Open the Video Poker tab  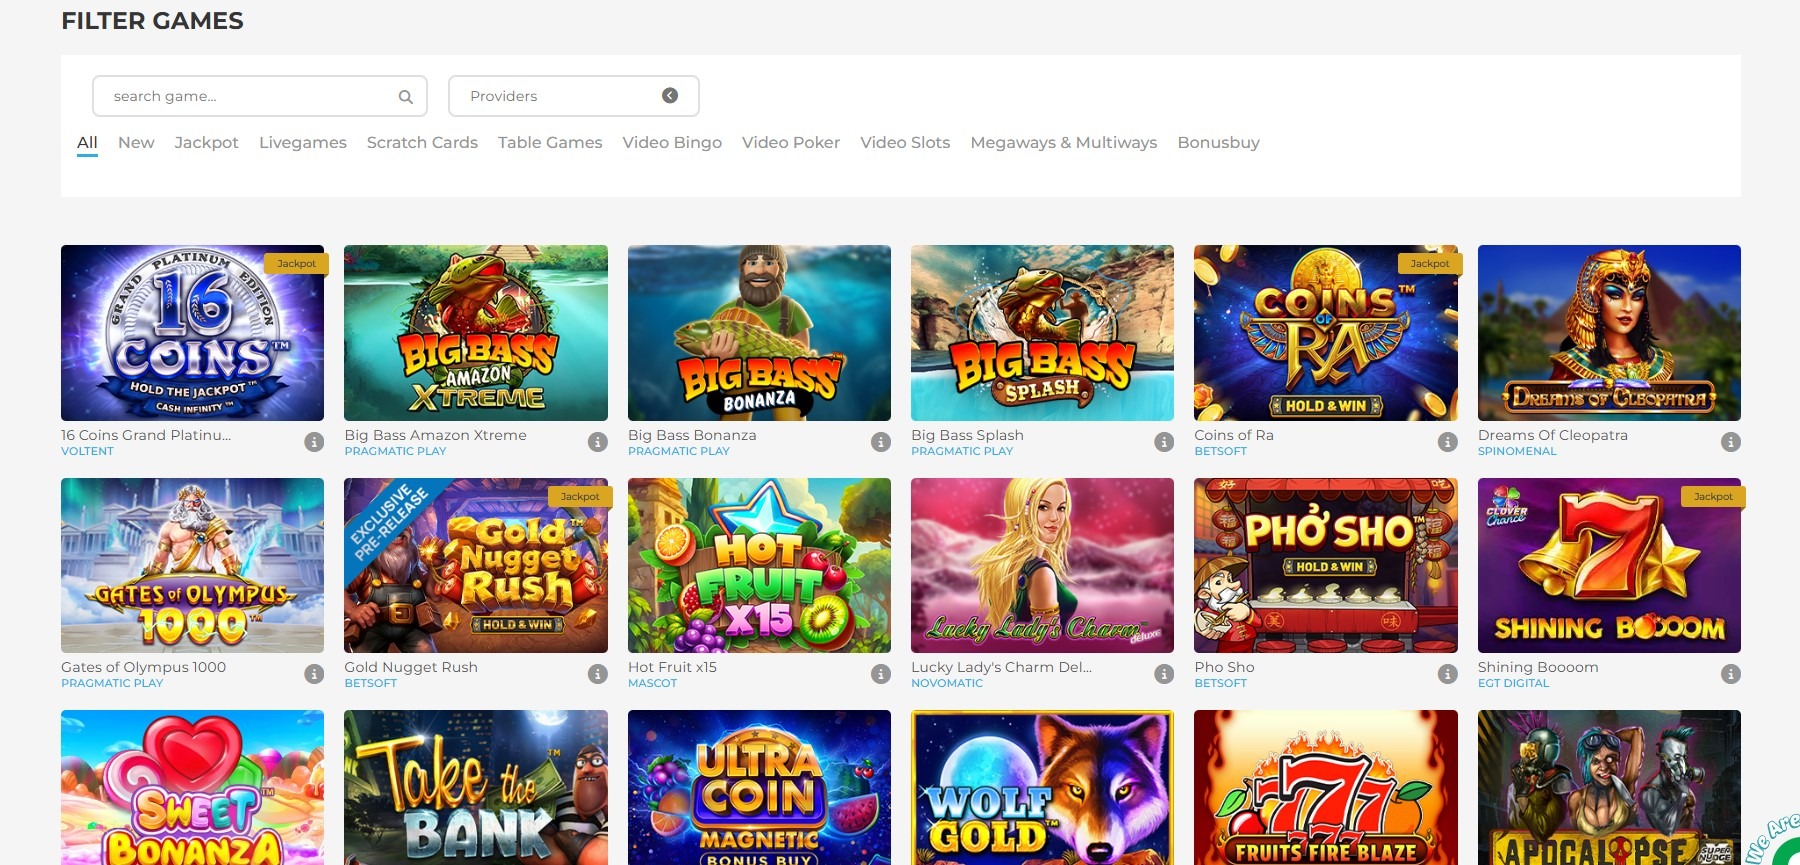click(x=791, y=143)
